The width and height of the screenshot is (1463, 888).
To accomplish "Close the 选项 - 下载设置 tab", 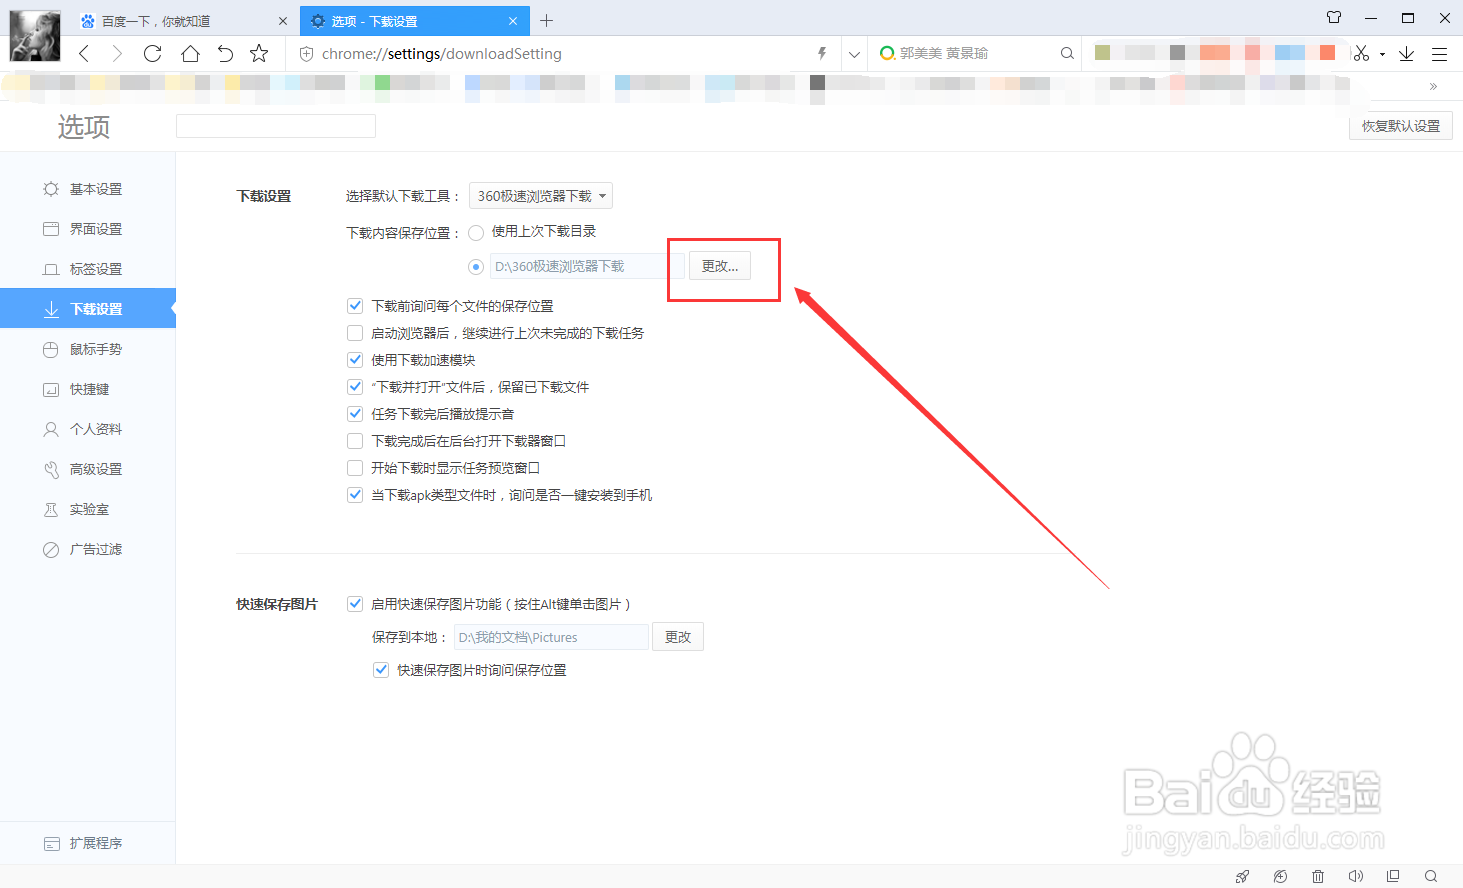I will [513, 21].
